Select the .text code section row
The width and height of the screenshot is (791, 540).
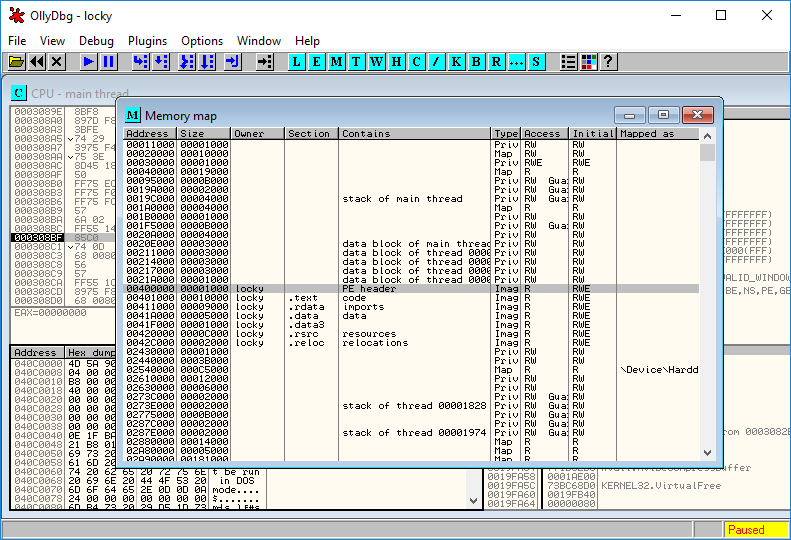coord(411,298)
